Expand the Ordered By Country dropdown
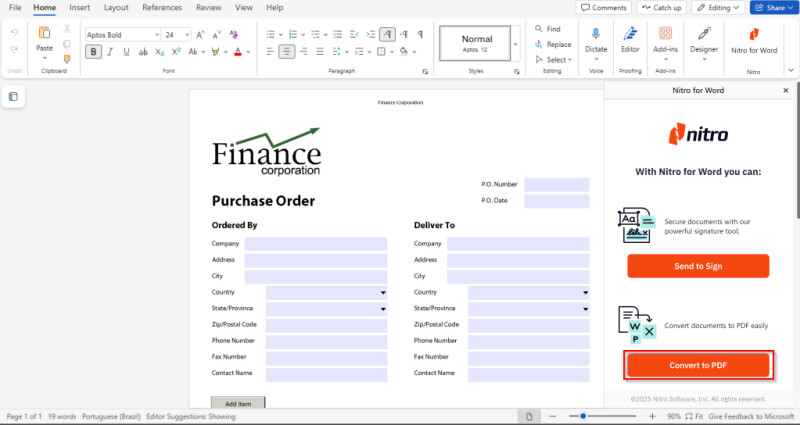This screenshot has height=425, width=800. (383, 292)
